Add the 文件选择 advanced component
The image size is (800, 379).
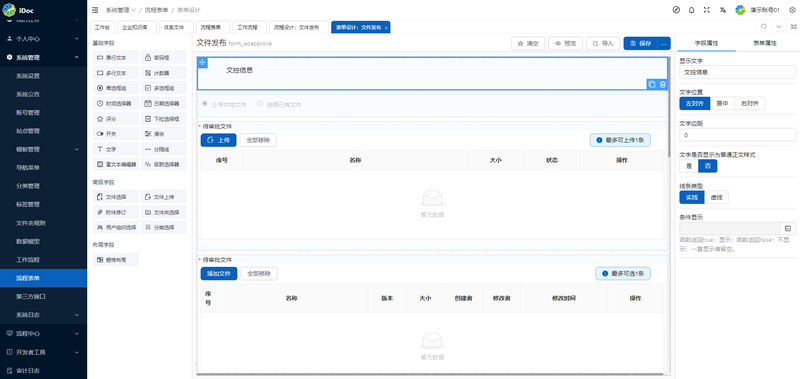point(115,196)
